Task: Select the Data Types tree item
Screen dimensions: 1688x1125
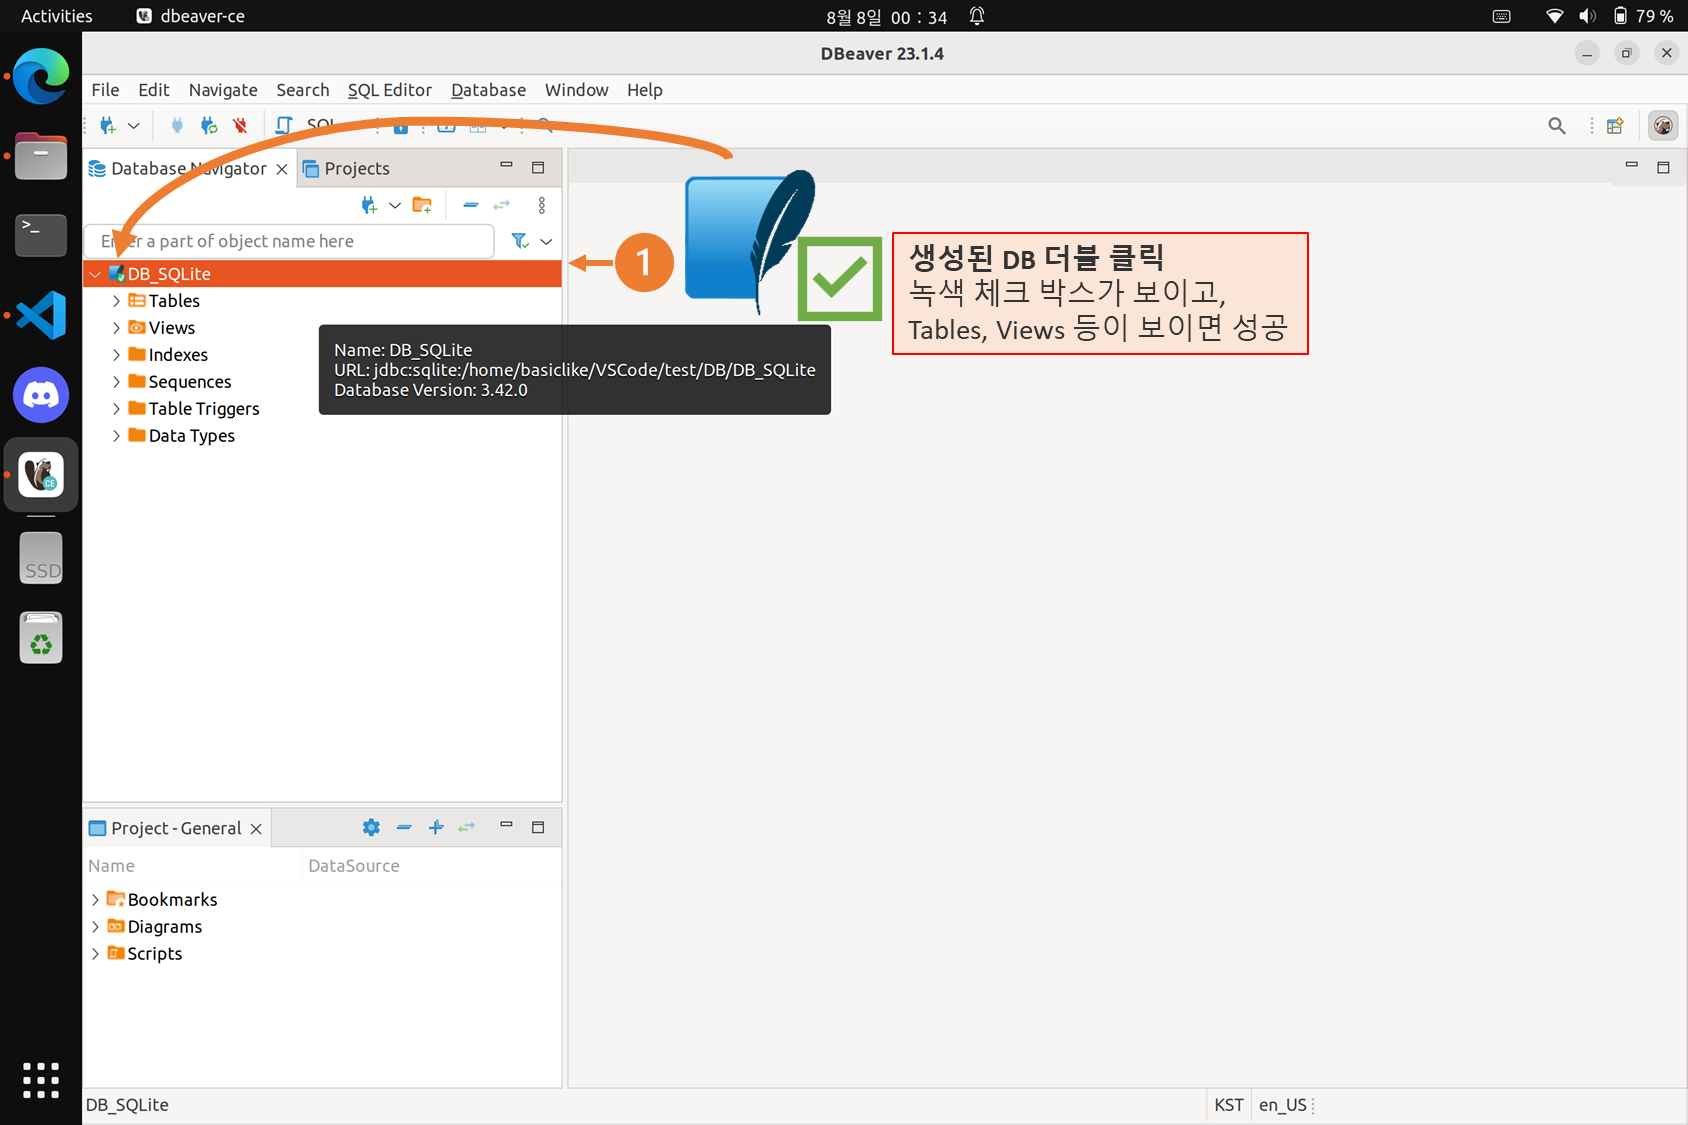Action: tap(192, 436)
